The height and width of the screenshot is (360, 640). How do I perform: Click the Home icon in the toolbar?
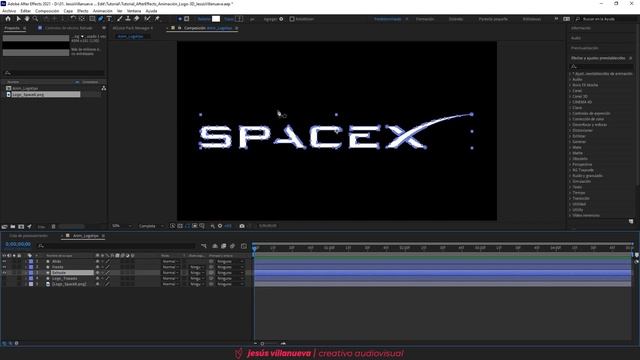tap(8, 19)
